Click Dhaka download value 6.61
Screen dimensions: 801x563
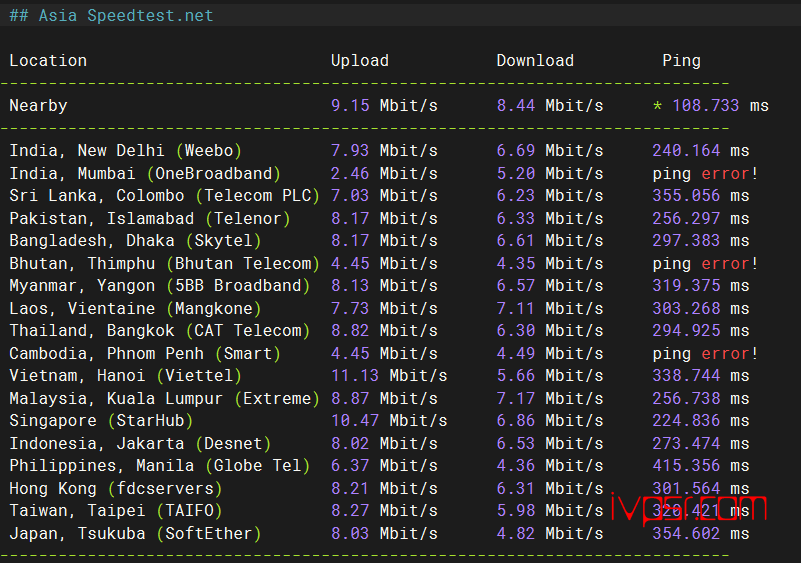click(515, 241)
